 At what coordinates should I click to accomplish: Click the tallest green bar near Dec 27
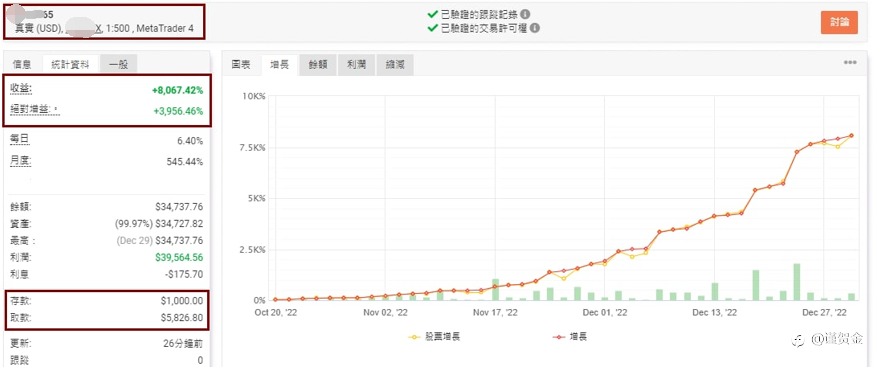coord(797,282)
